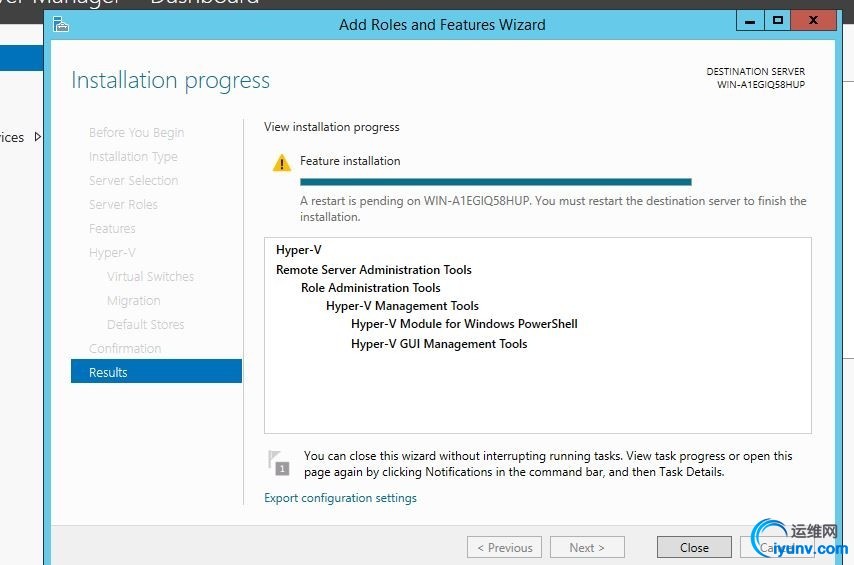Click the notifications flag icon
This screenshot has width=854, height=565.
tap(279, 463)
